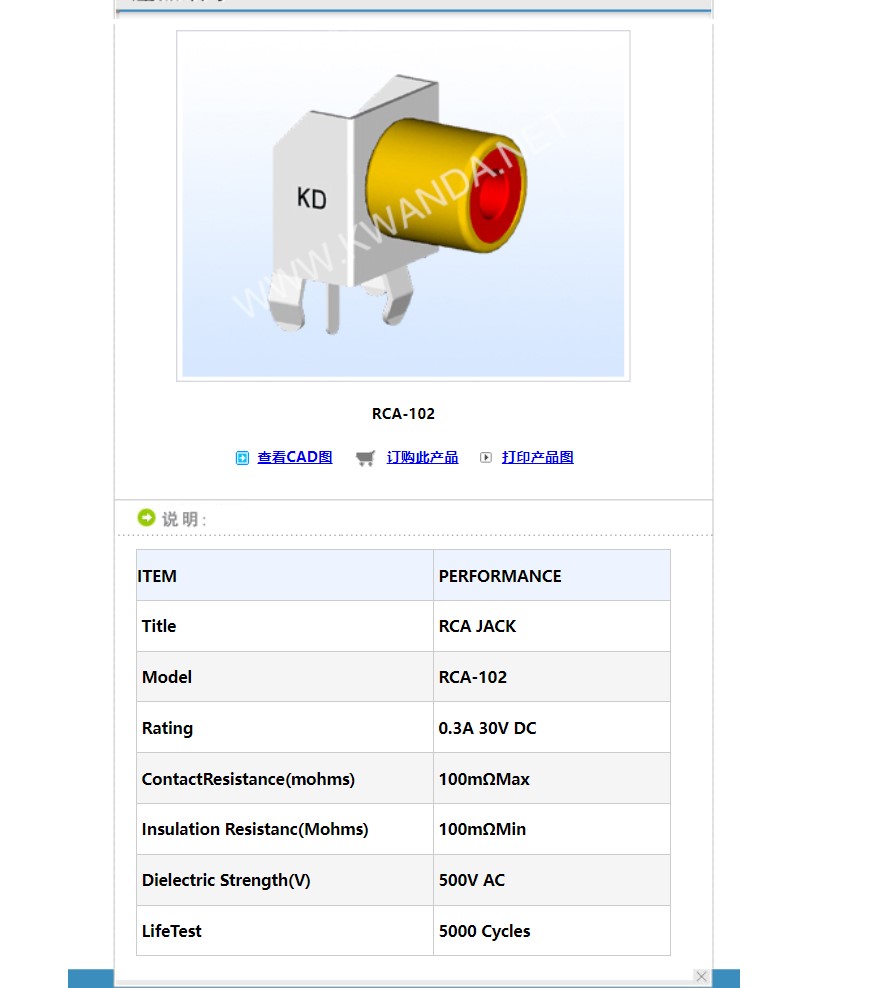Screen dimensions: 885x988
Task: Click the 说明 section heading
Action: tap(183, 519)
